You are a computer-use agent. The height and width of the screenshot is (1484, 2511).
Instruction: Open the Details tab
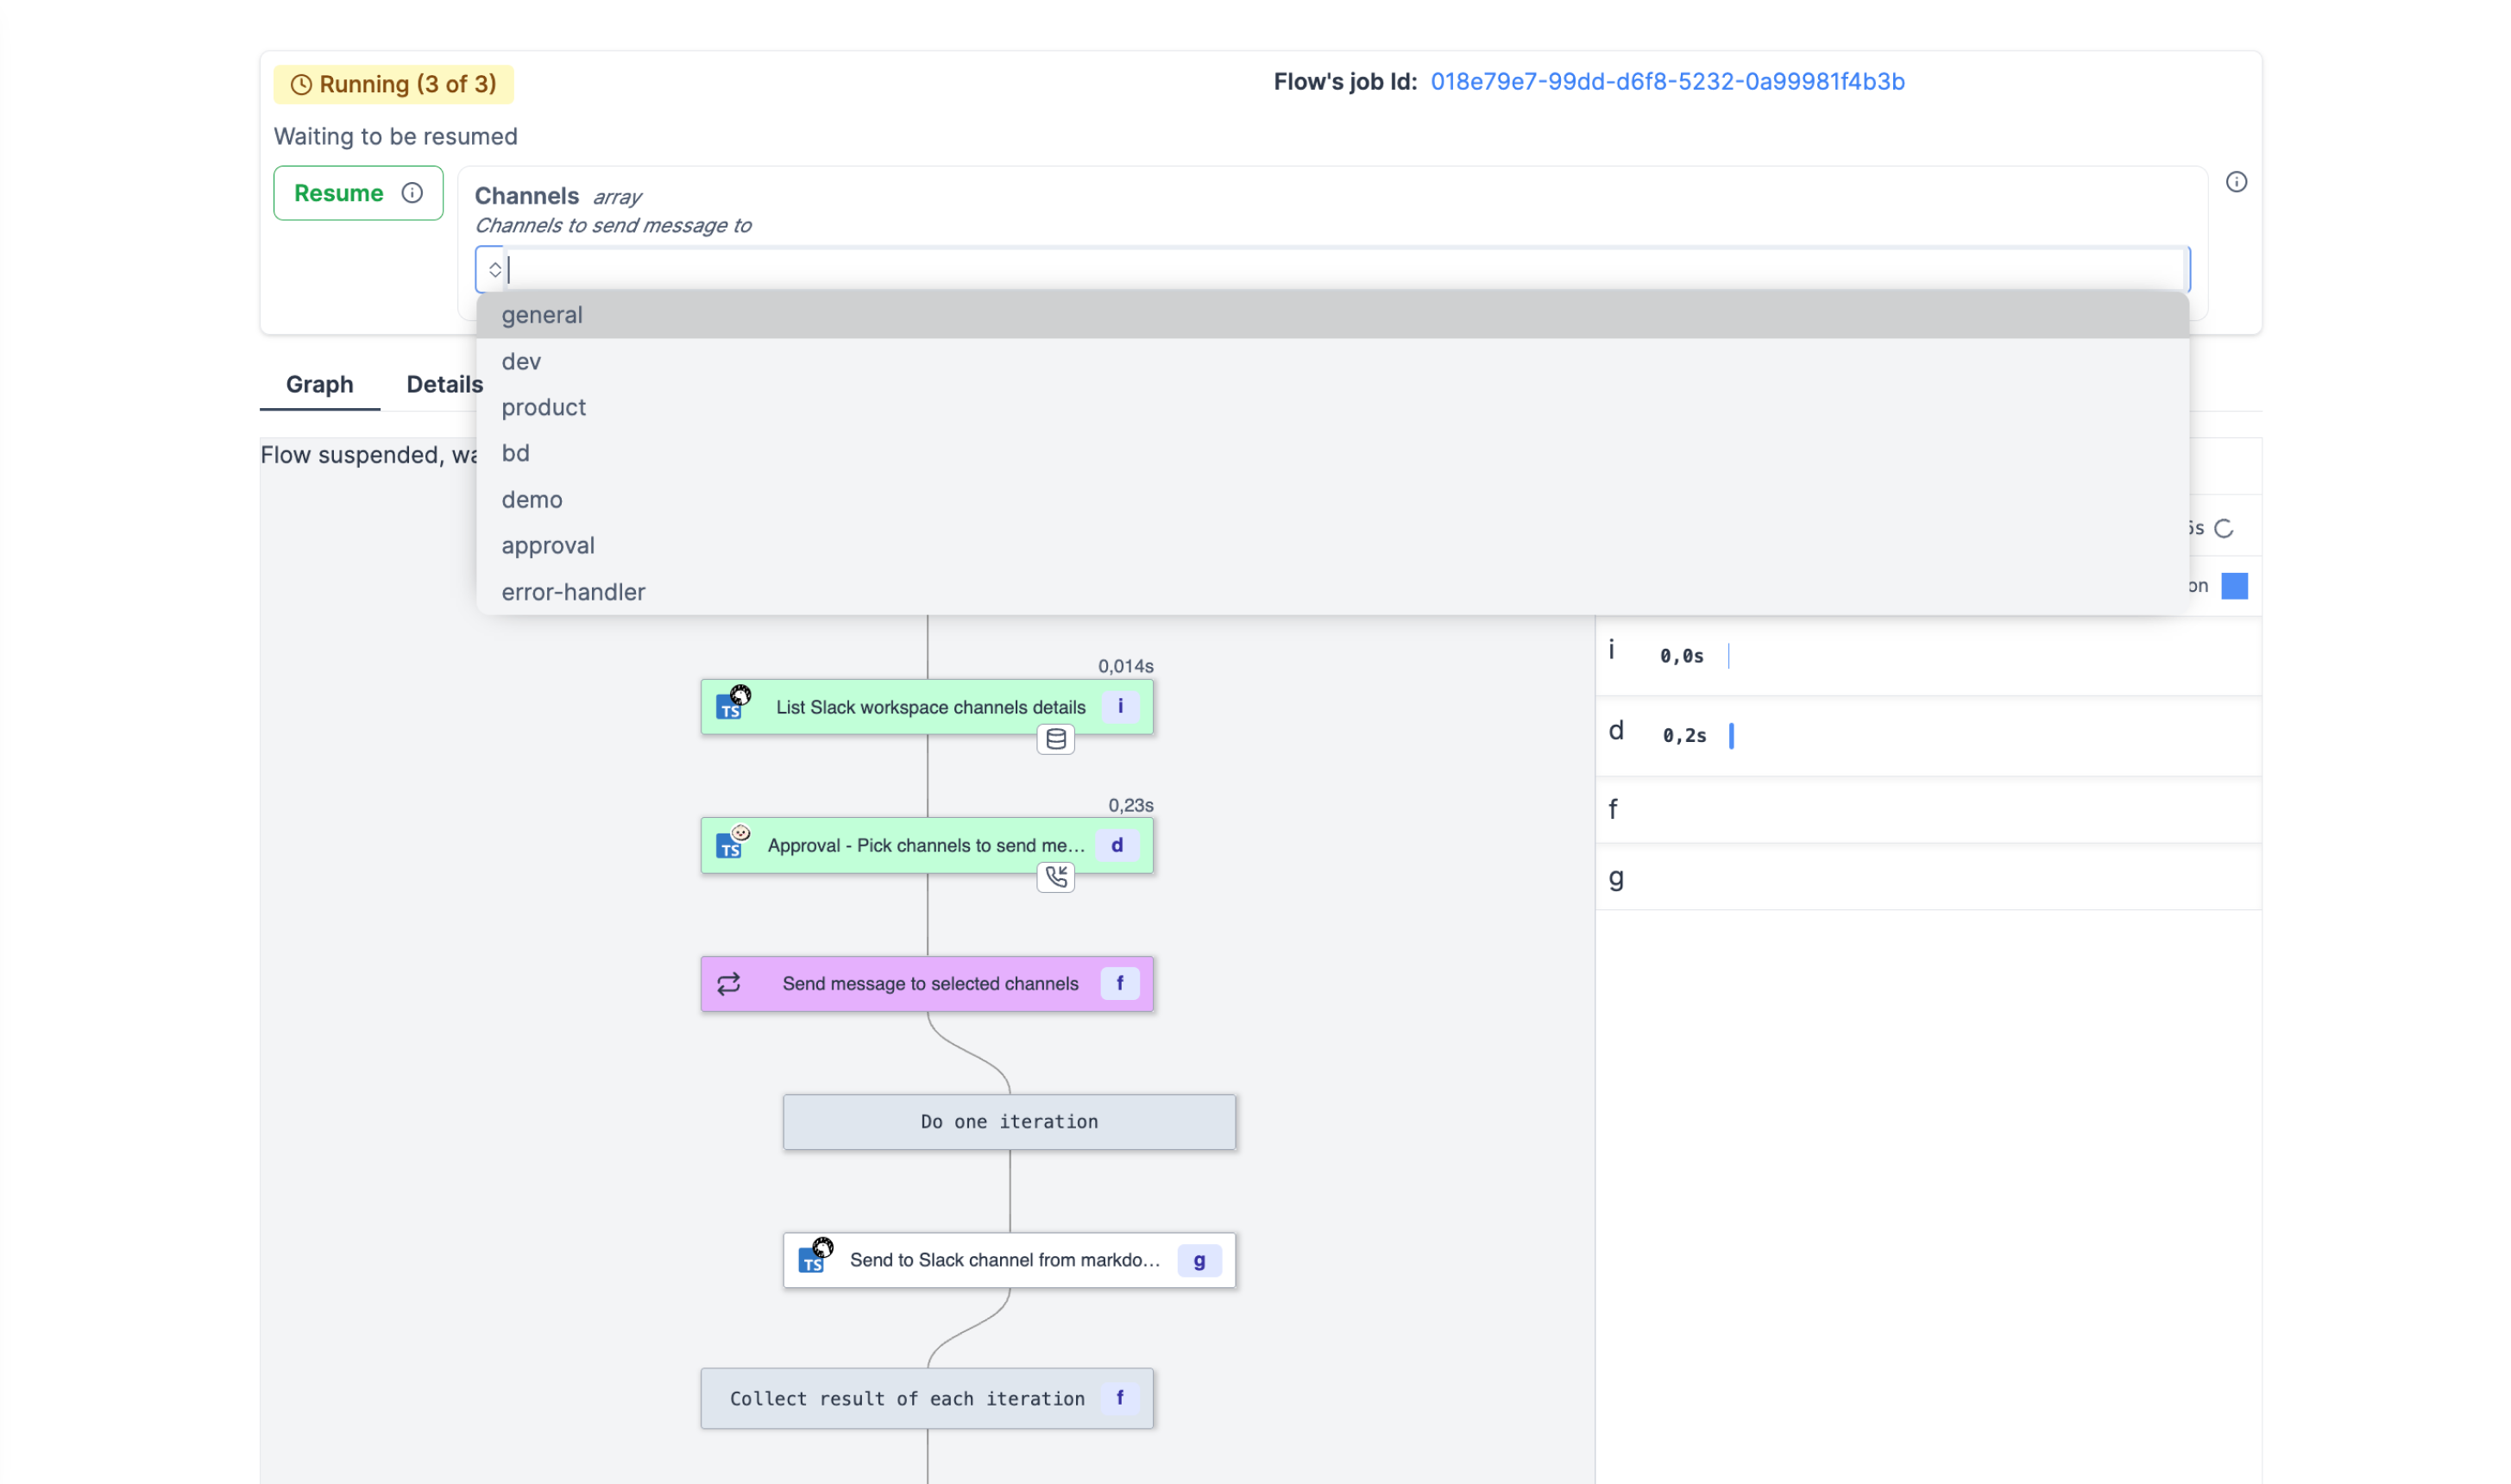click(444, 385)
